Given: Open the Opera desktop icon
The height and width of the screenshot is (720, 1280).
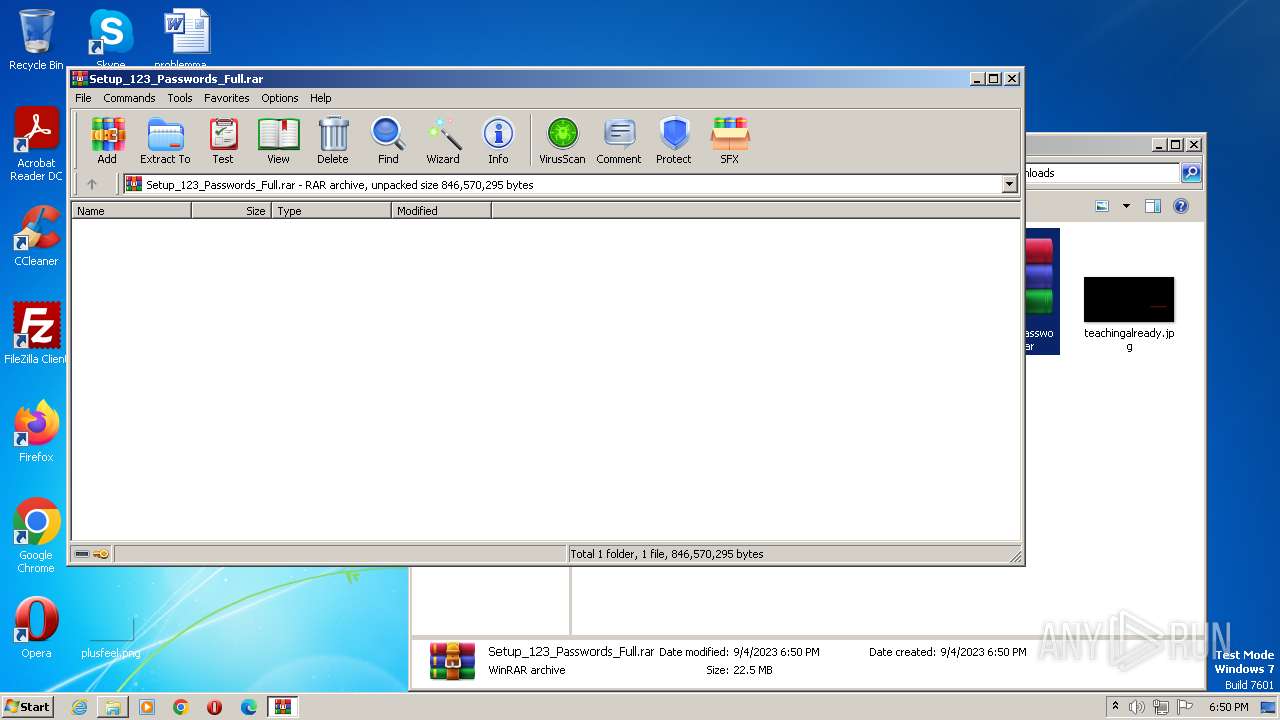Looking at the screenshot, I should (x=36, y=628).
